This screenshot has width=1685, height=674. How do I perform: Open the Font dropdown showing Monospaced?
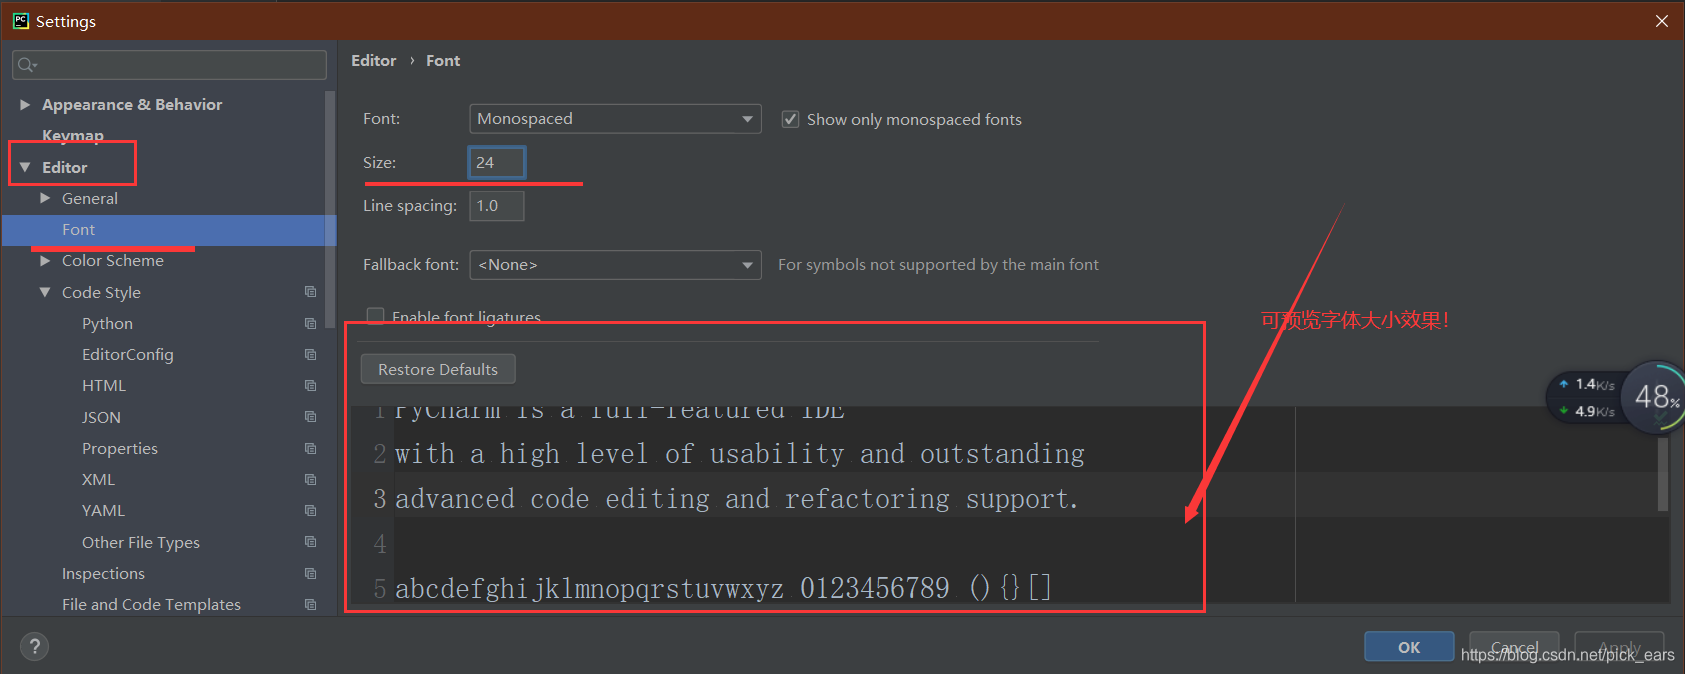point(615,118)
